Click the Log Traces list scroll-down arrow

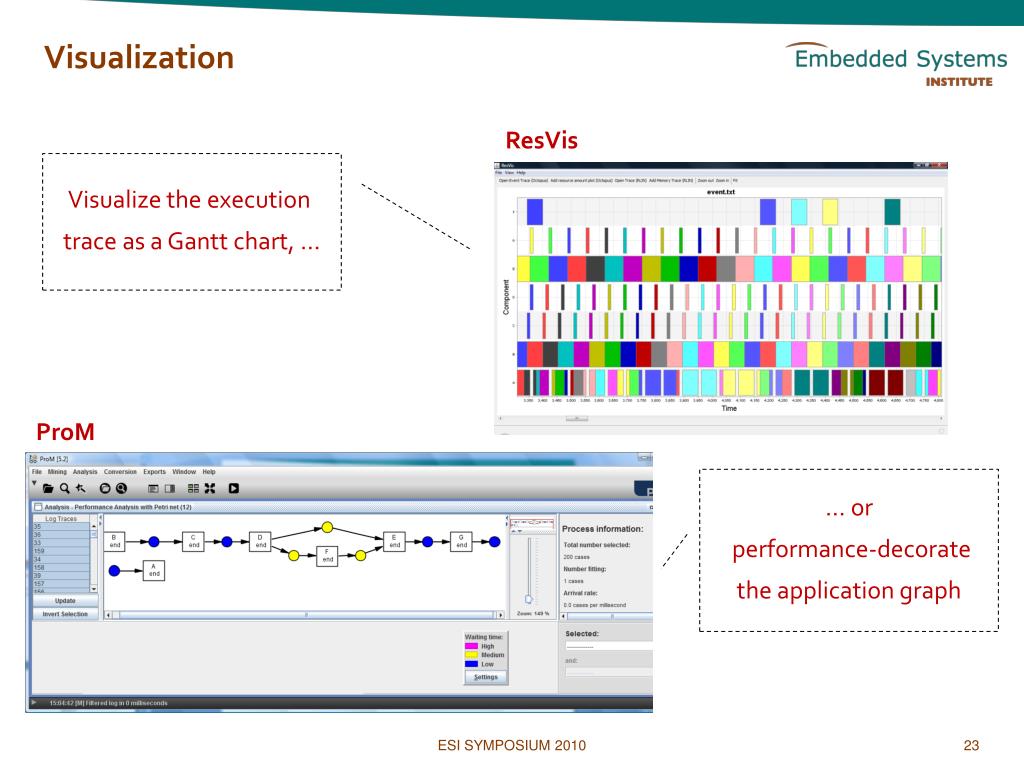[94, 588]
